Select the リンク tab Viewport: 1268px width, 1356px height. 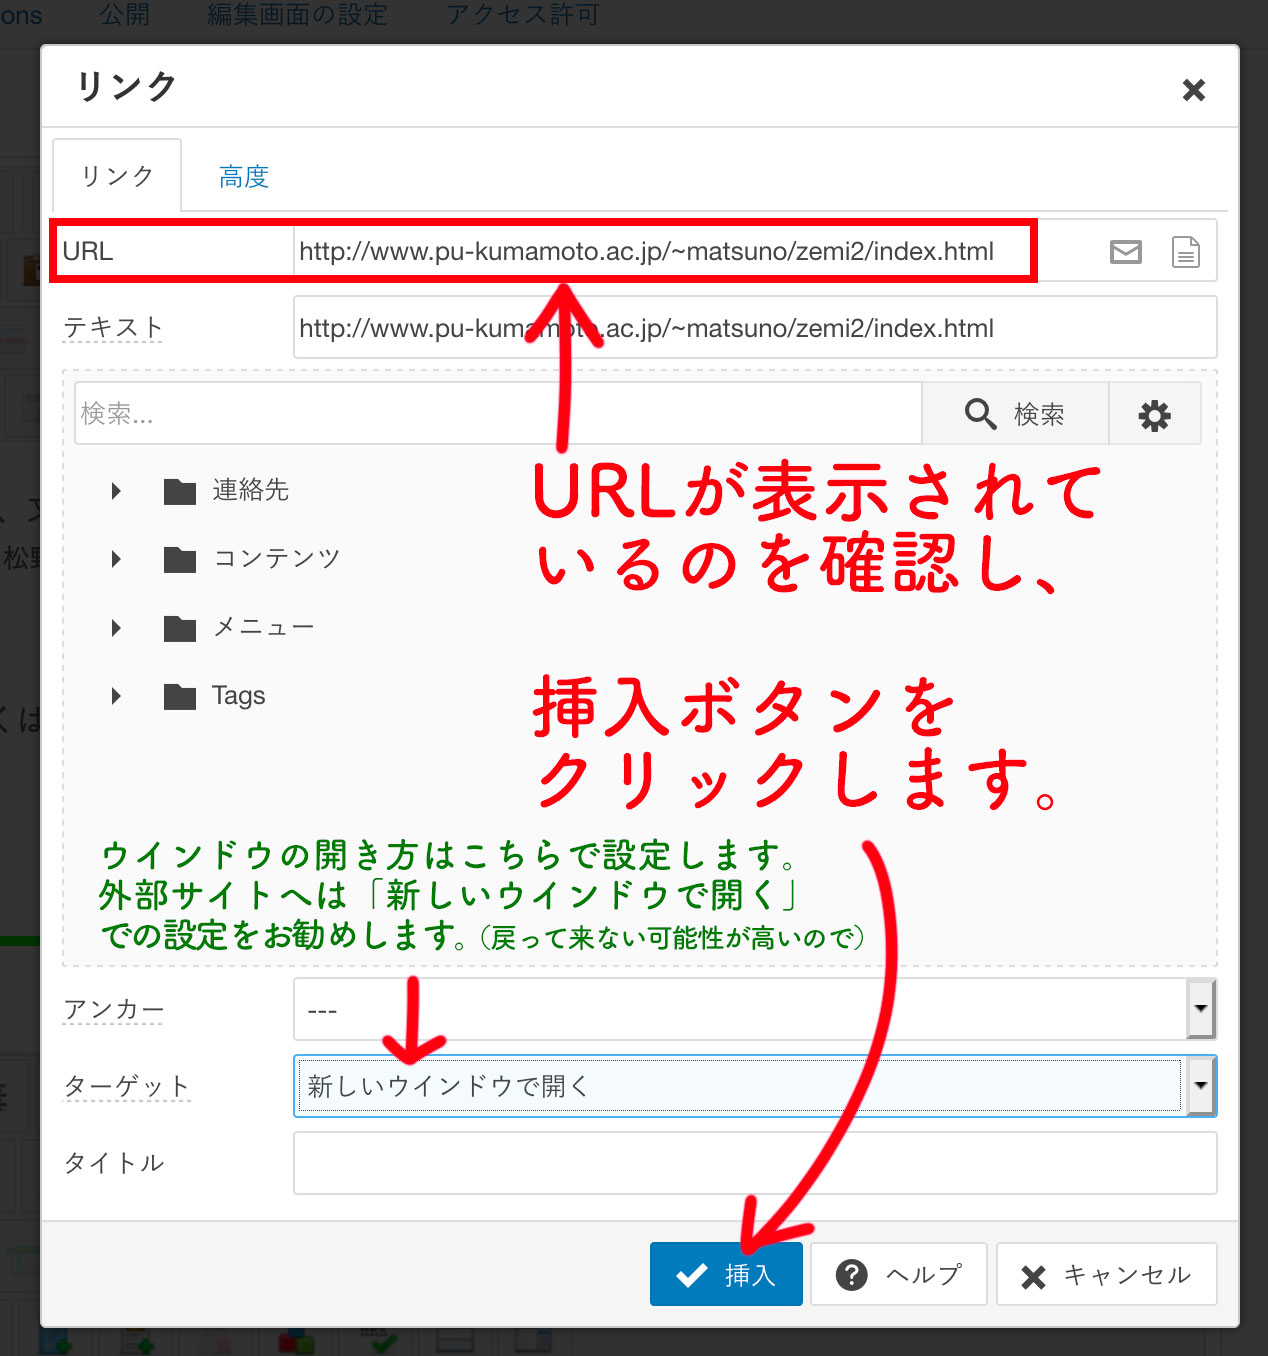pyautogui.click(x=117, y=176)
